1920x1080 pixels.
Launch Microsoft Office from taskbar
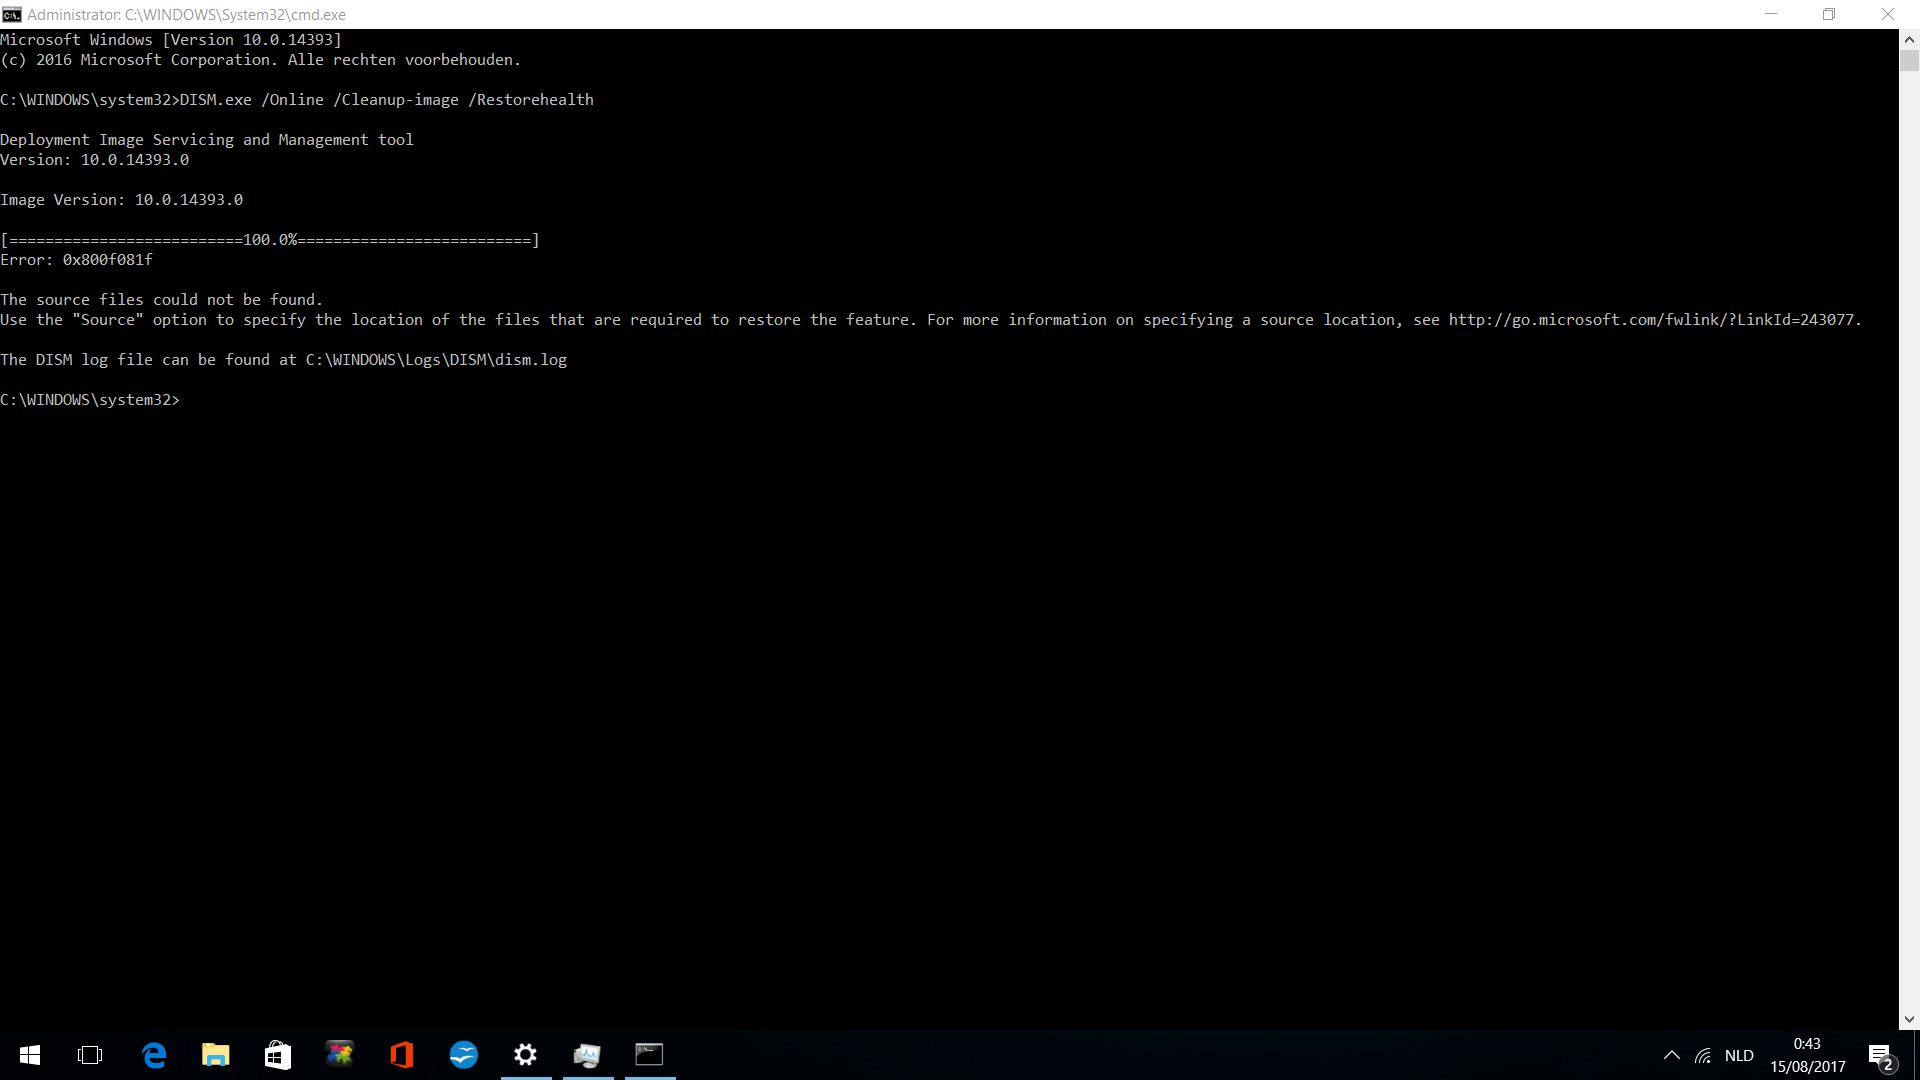402,1055
